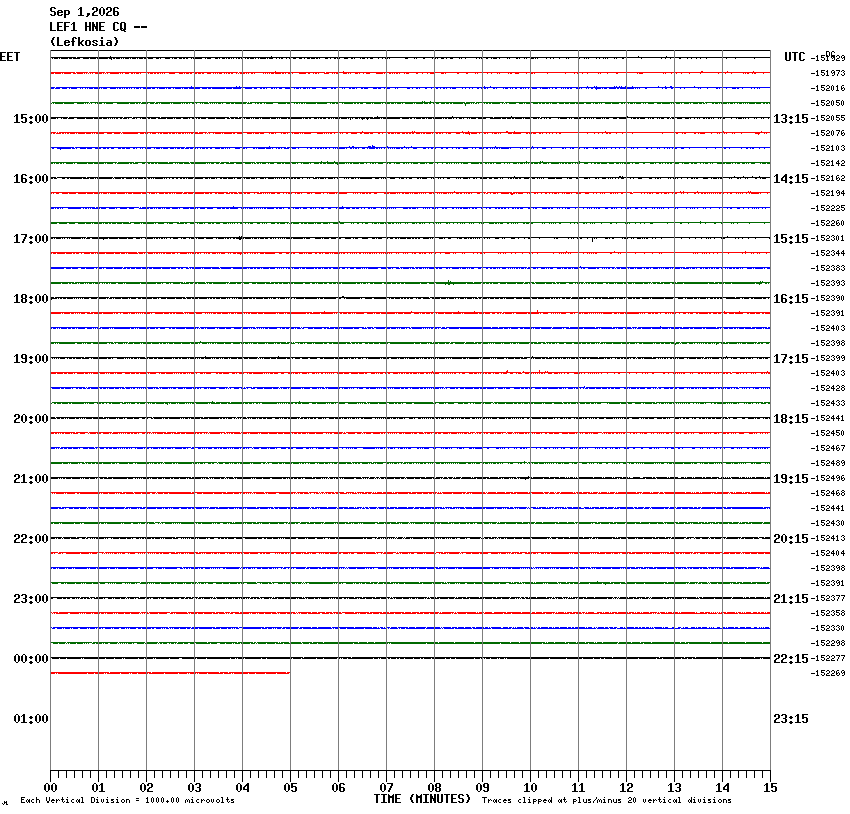Select the 13:15 UTC label
The image size is (850, 814).
(x=790, y=119)
